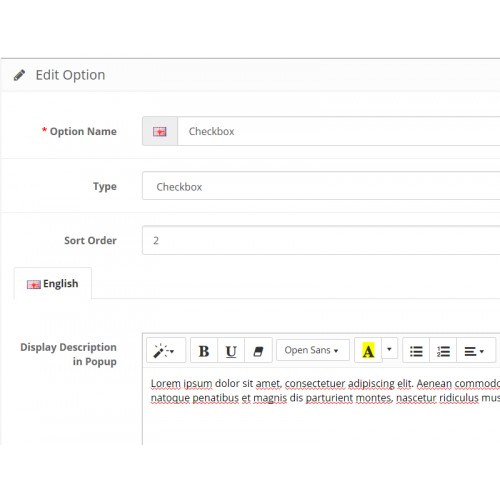500x500 pixels.
Task: Click the magic wand style icon
Action: (x=166, y=351)
